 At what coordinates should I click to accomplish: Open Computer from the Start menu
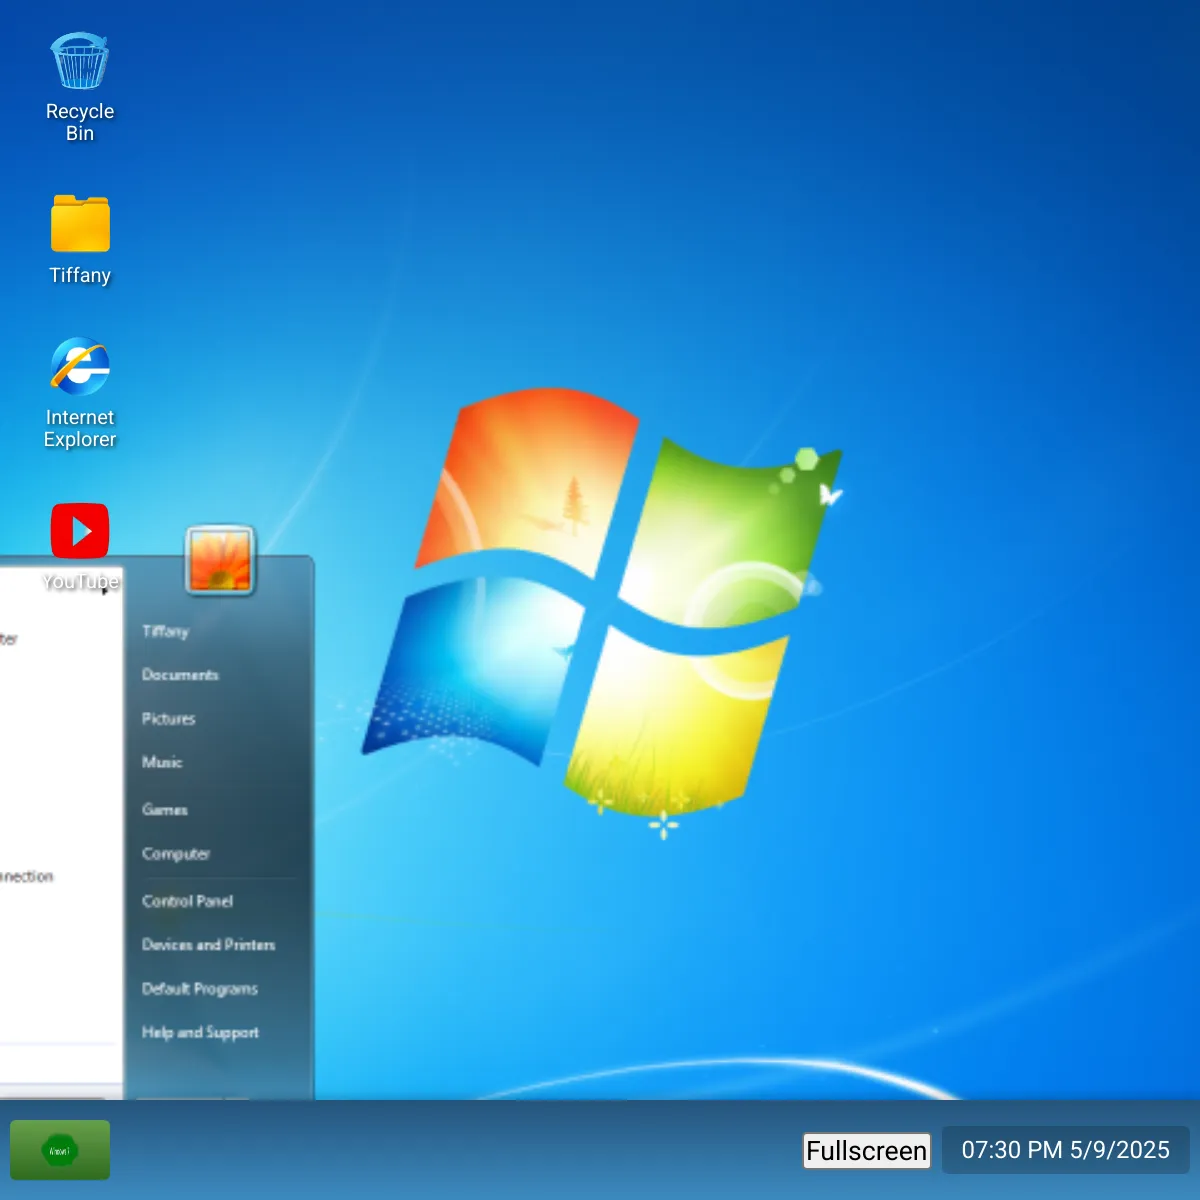click(176, 854)
